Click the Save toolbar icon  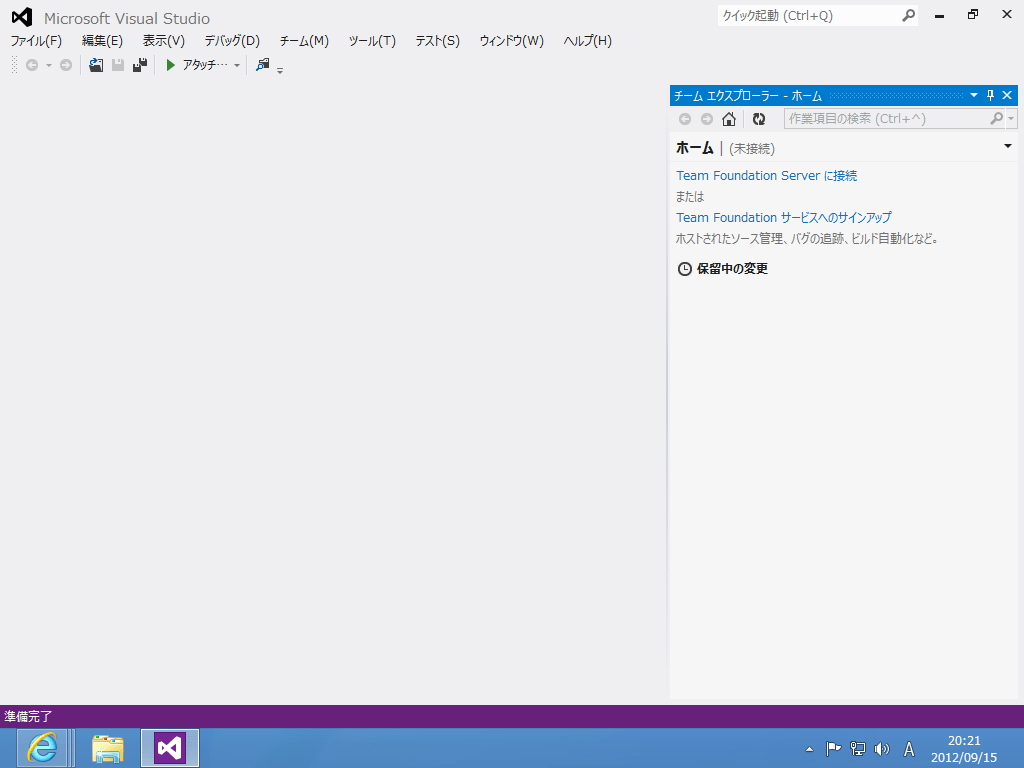(x=118, y=65)
